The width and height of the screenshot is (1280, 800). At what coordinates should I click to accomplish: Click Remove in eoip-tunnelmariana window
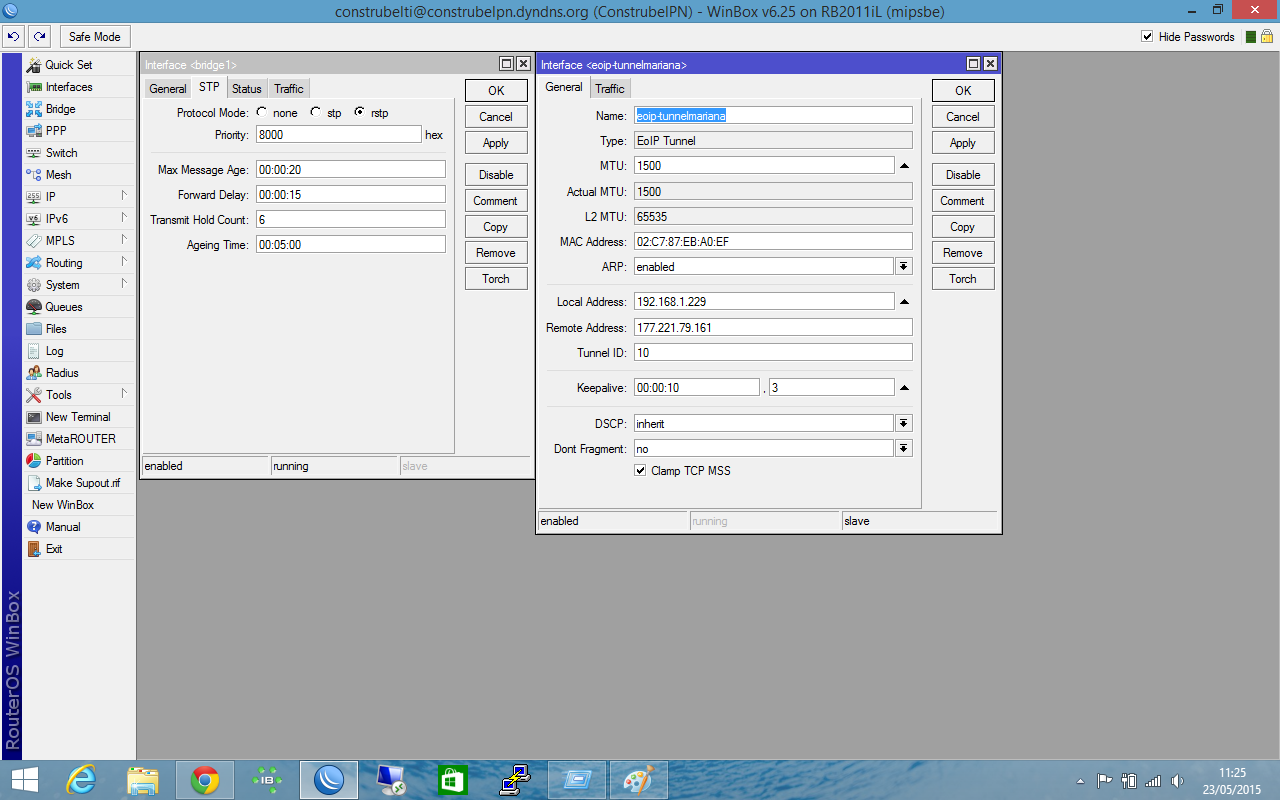(963, 253)
